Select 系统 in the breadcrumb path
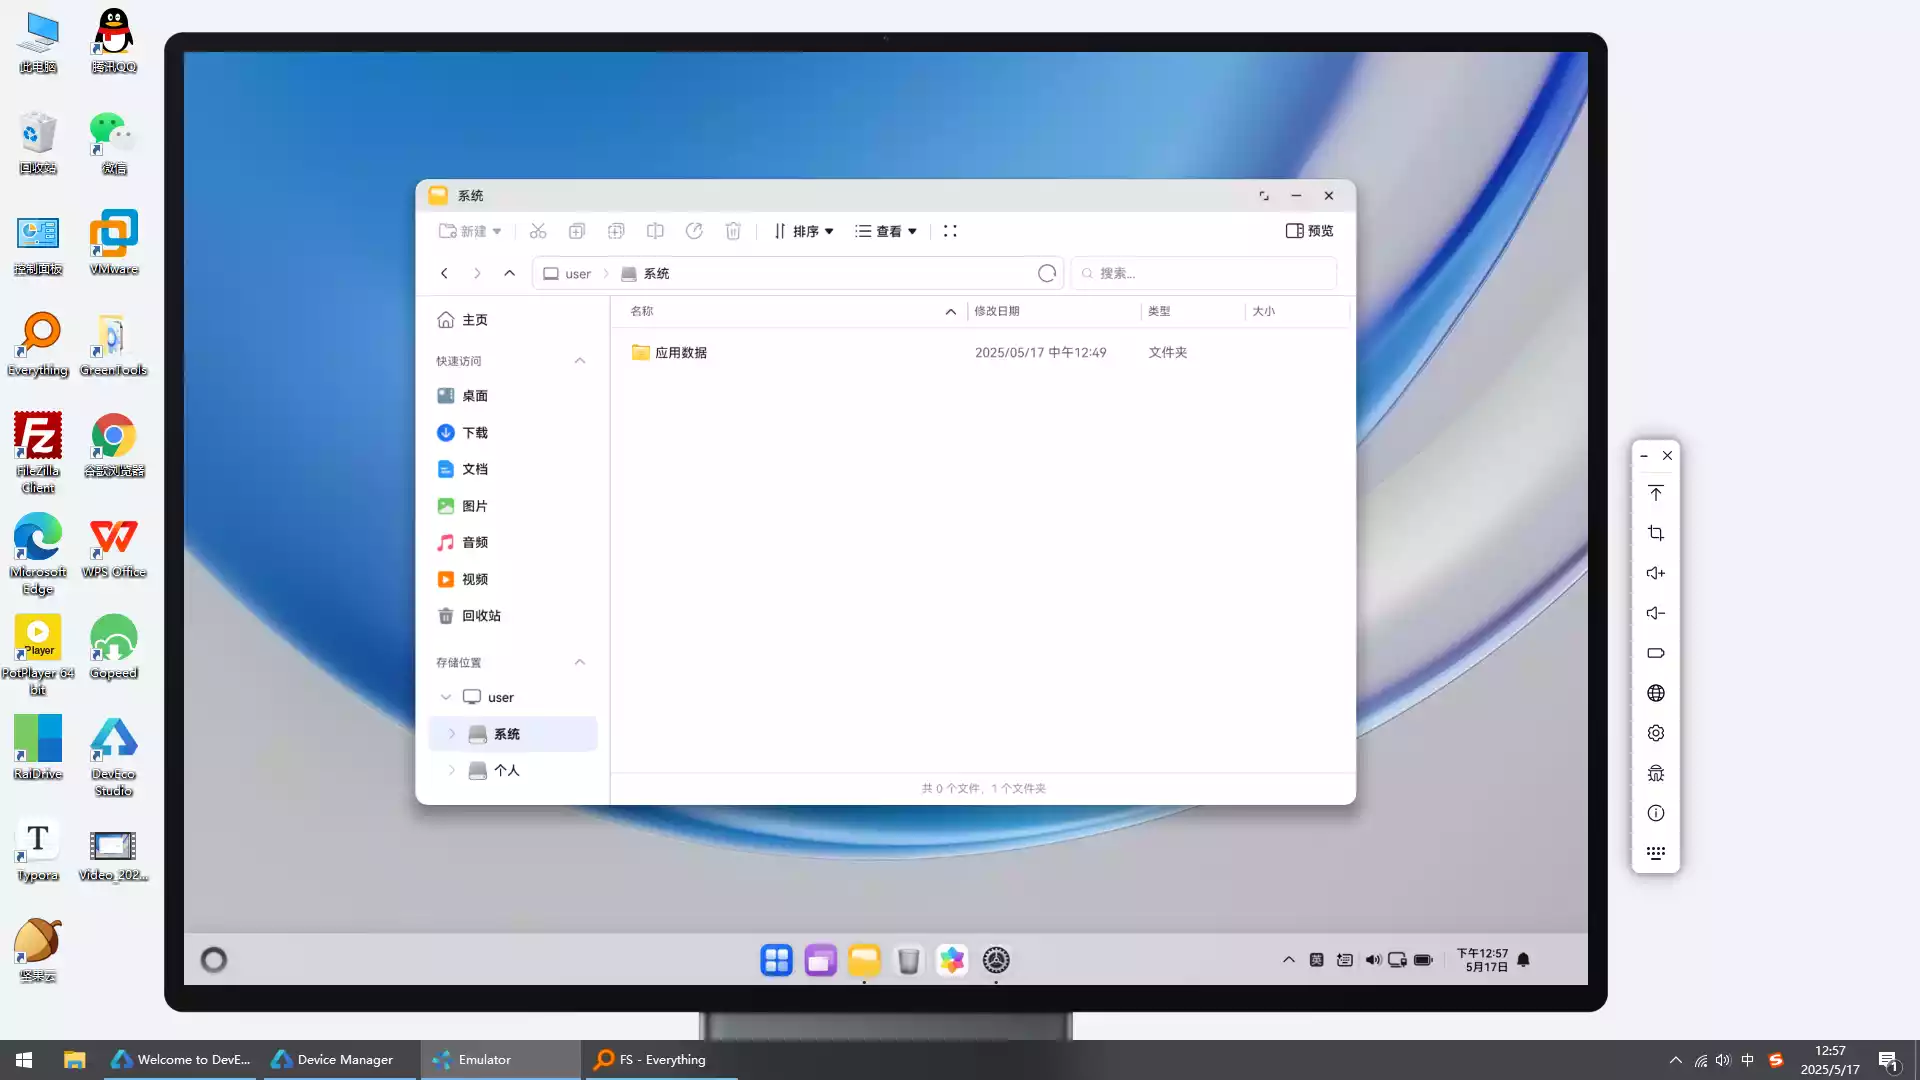 pos(645,273)
